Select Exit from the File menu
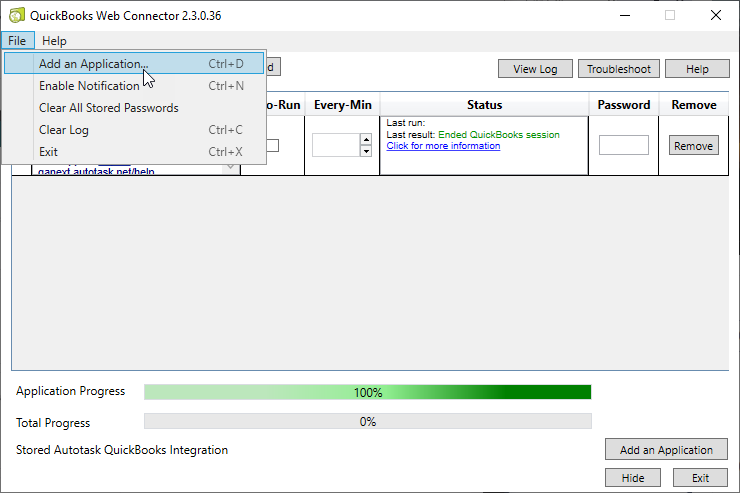This screenshot has width=740, height=493. pyautogui.click(x=48, y=152)
